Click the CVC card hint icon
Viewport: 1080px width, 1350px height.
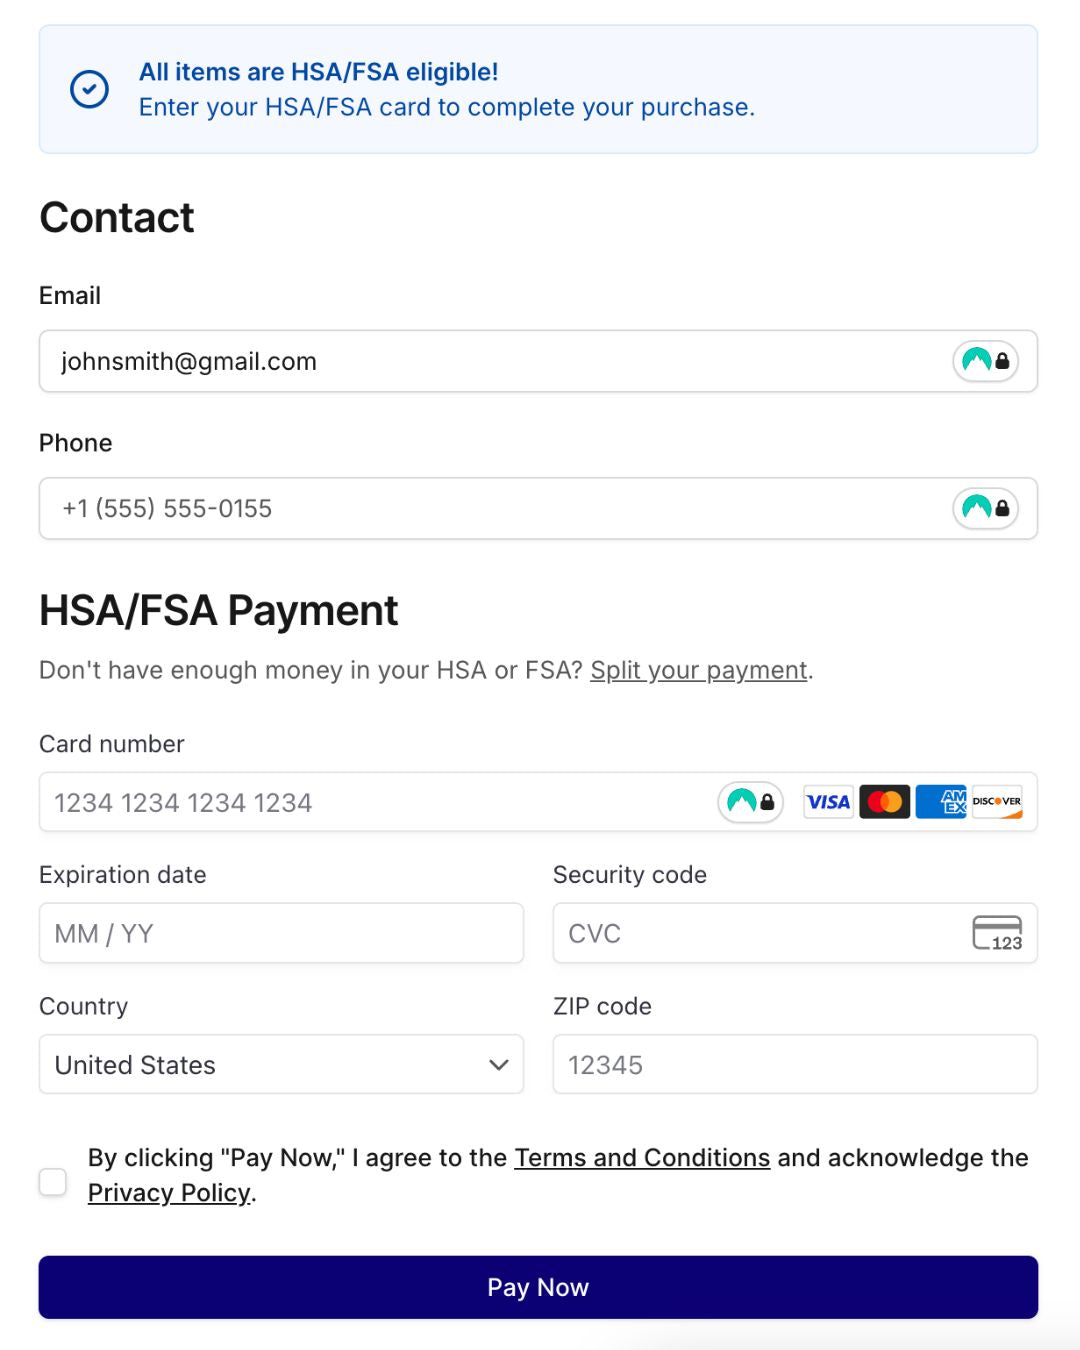click(997, 933)
